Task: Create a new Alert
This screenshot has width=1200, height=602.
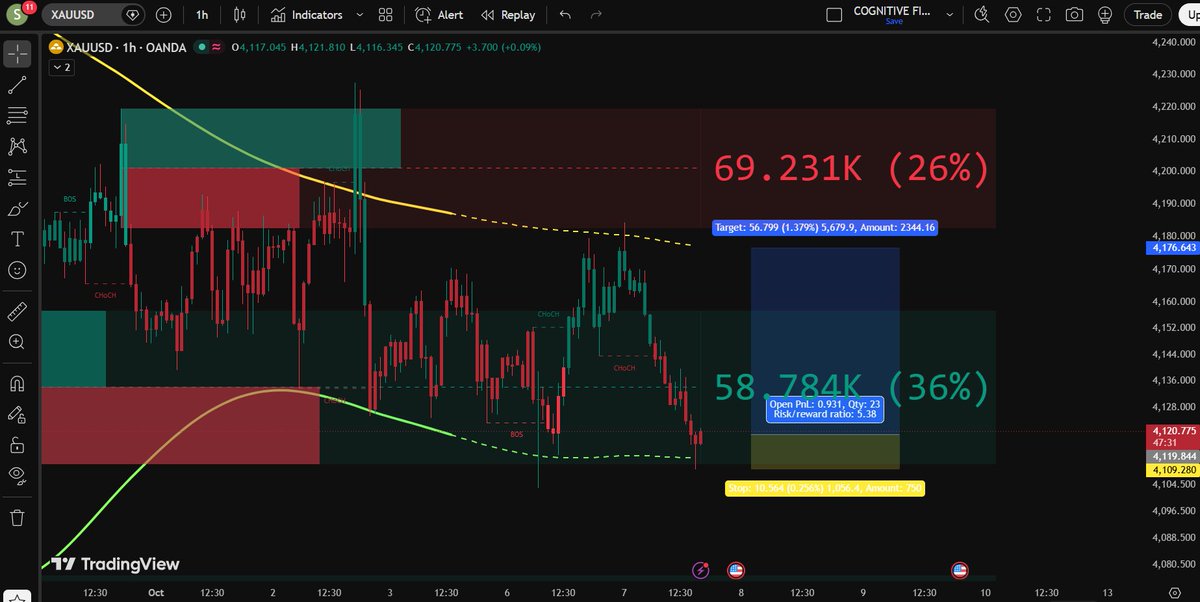Action: point(439,15)
